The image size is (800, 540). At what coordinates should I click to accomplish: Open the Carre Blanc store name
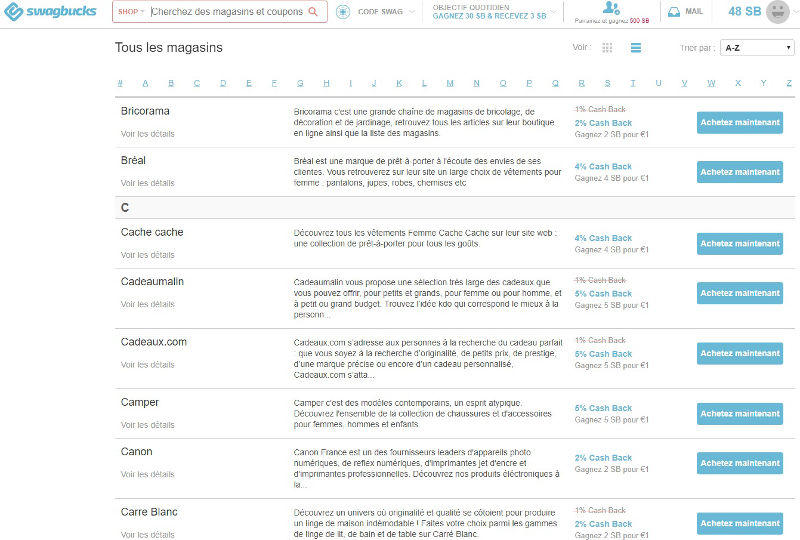pos(149,512)
